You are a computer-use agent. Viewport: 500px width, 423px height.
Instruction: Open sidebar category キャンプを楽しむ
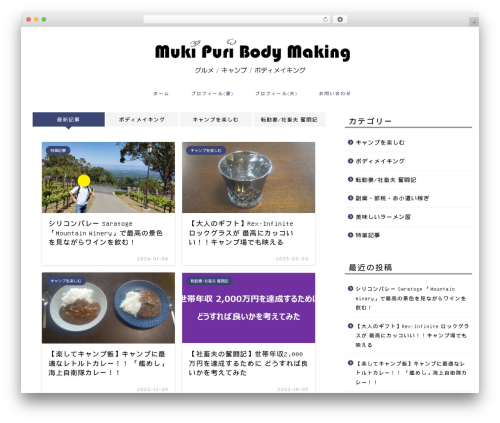(380, 143)
